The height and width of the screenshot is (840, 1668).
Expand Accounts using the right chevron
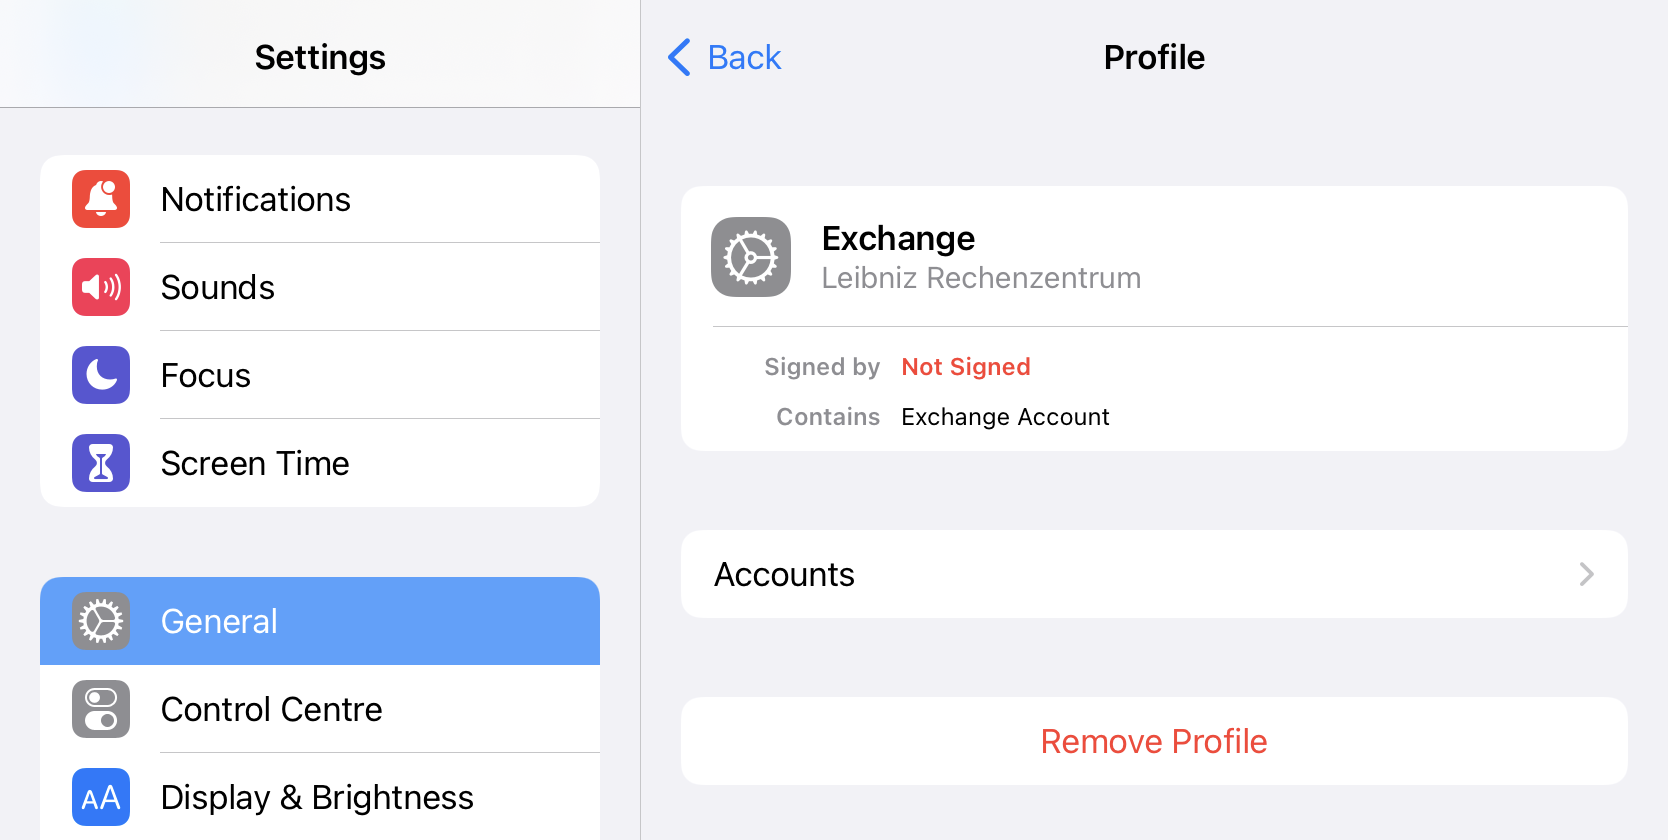click(x=1586, y=574)
